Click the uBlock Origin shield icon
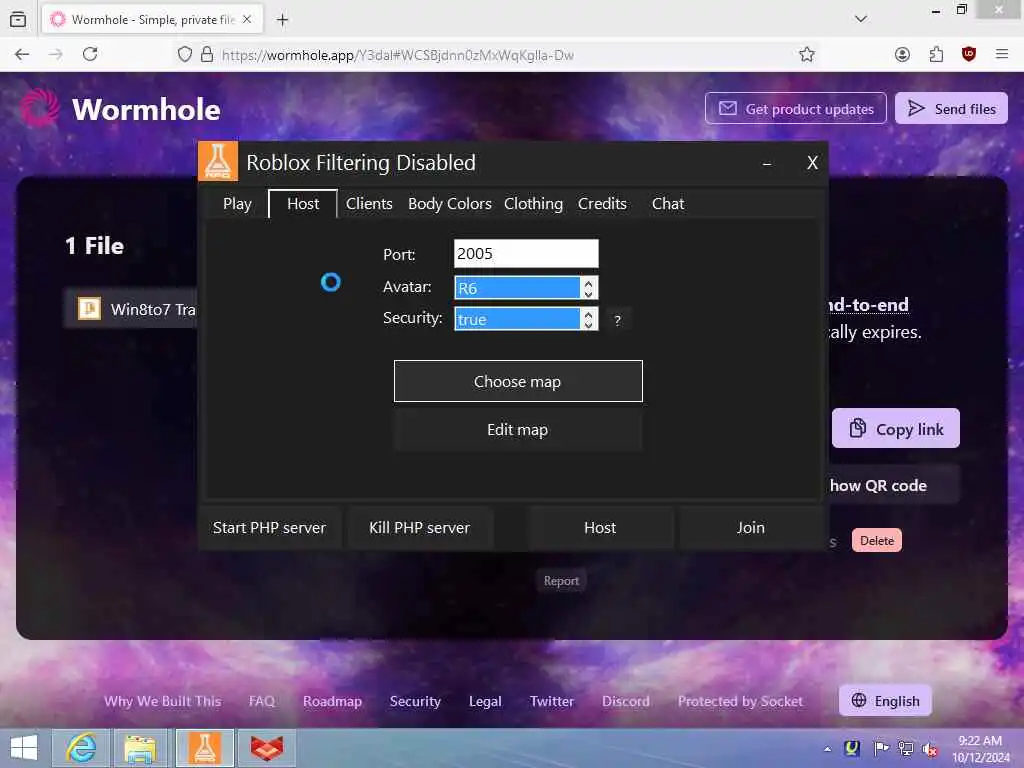Viewport: 1024px width, 768px height. click(968, 54)
